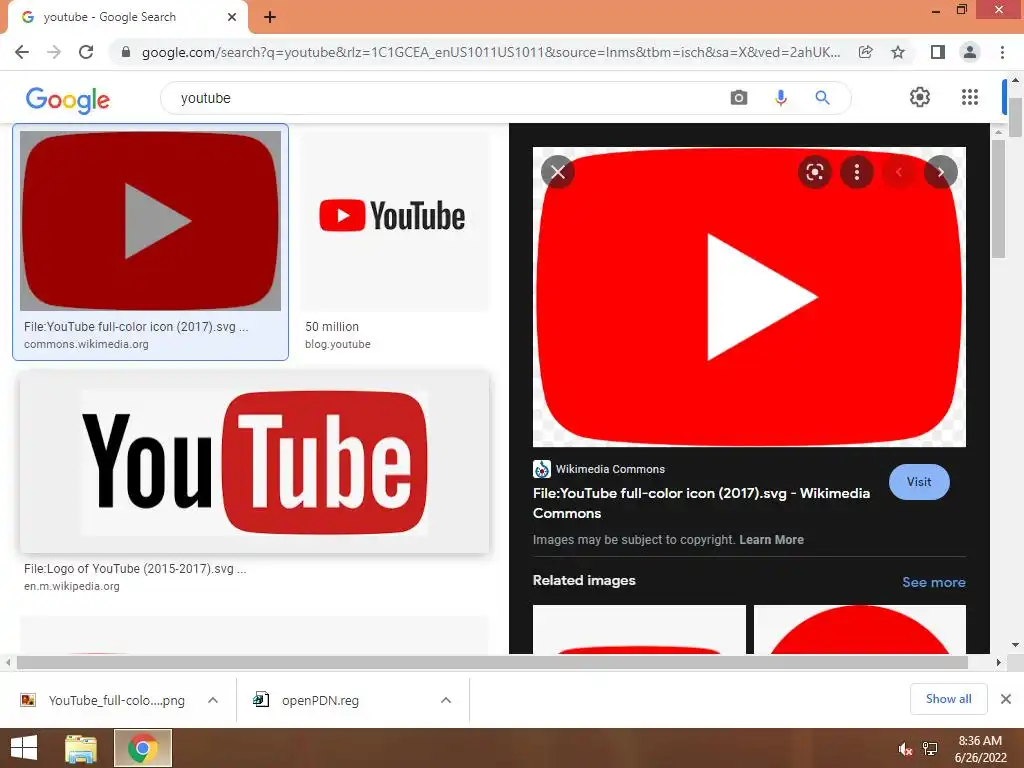Expand options for openPDN.reg download

(x=446, y=701)
